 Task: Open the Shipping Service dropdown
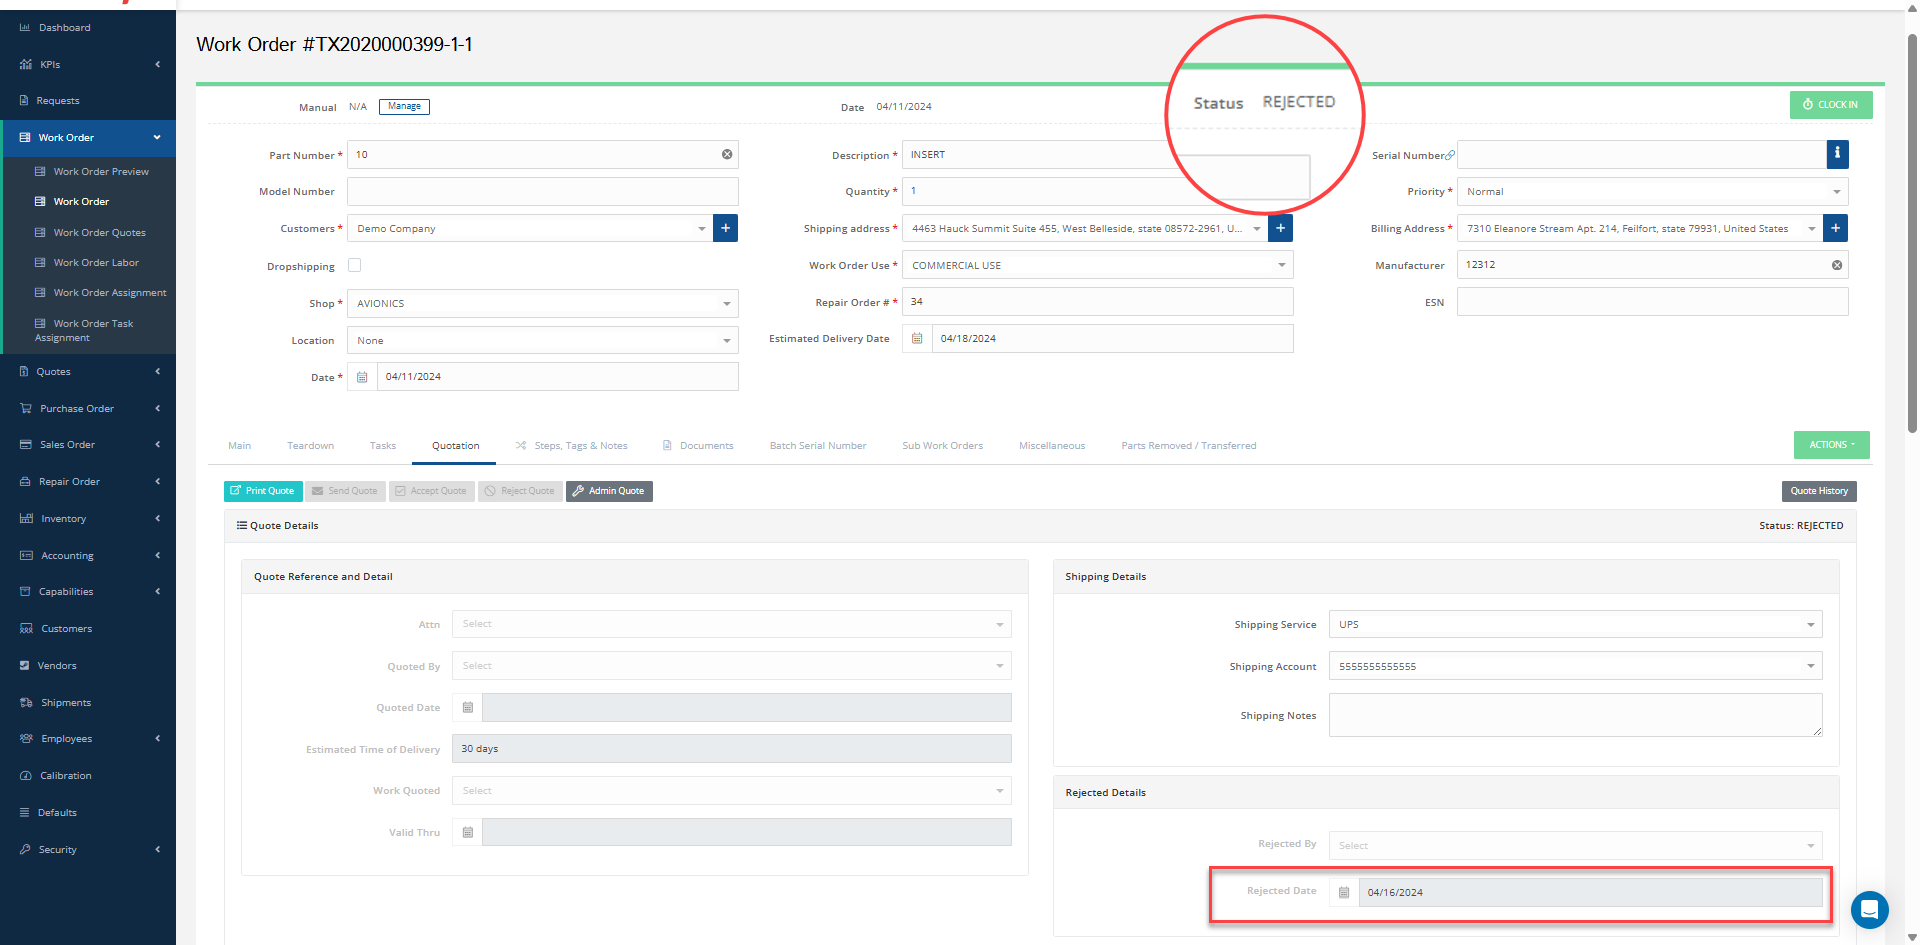click(1575, 624)
